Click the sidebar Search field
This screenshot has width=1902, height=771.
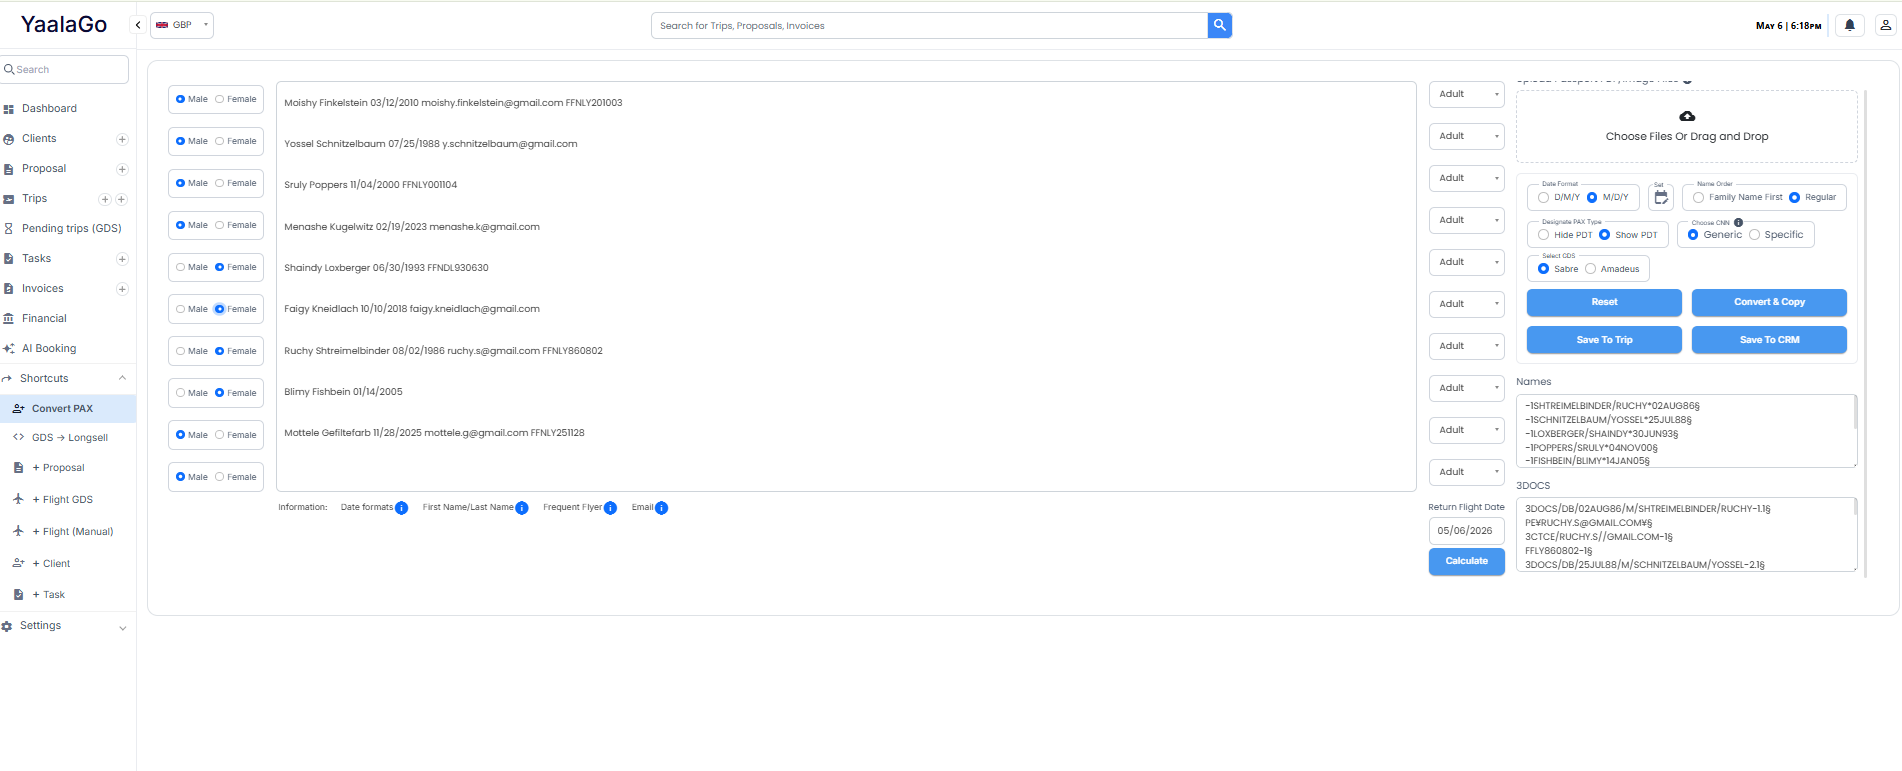pos(65,70)
